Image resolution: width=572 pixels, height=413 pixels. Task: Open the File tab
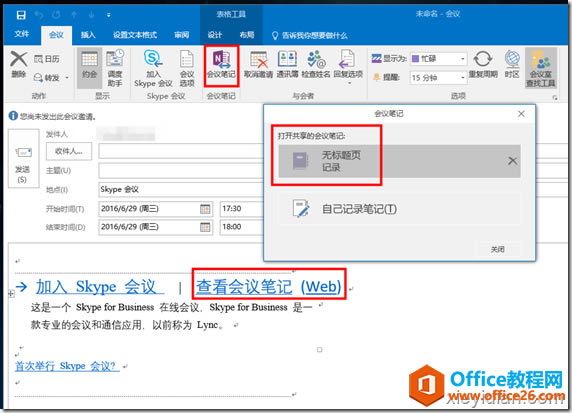click(x=22, y=34)
